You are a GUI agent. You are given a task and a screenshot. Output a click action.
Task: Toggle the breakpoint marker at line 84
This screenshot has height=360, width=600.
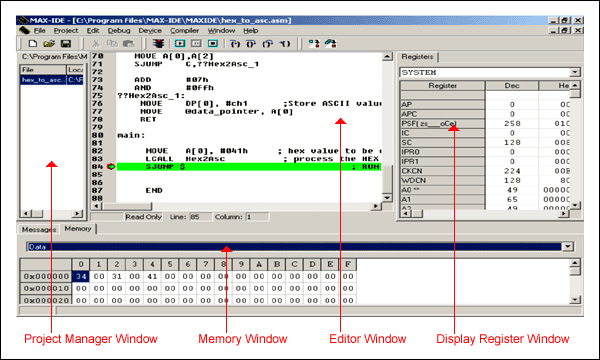pyautogui.click(x=111, y=166)
